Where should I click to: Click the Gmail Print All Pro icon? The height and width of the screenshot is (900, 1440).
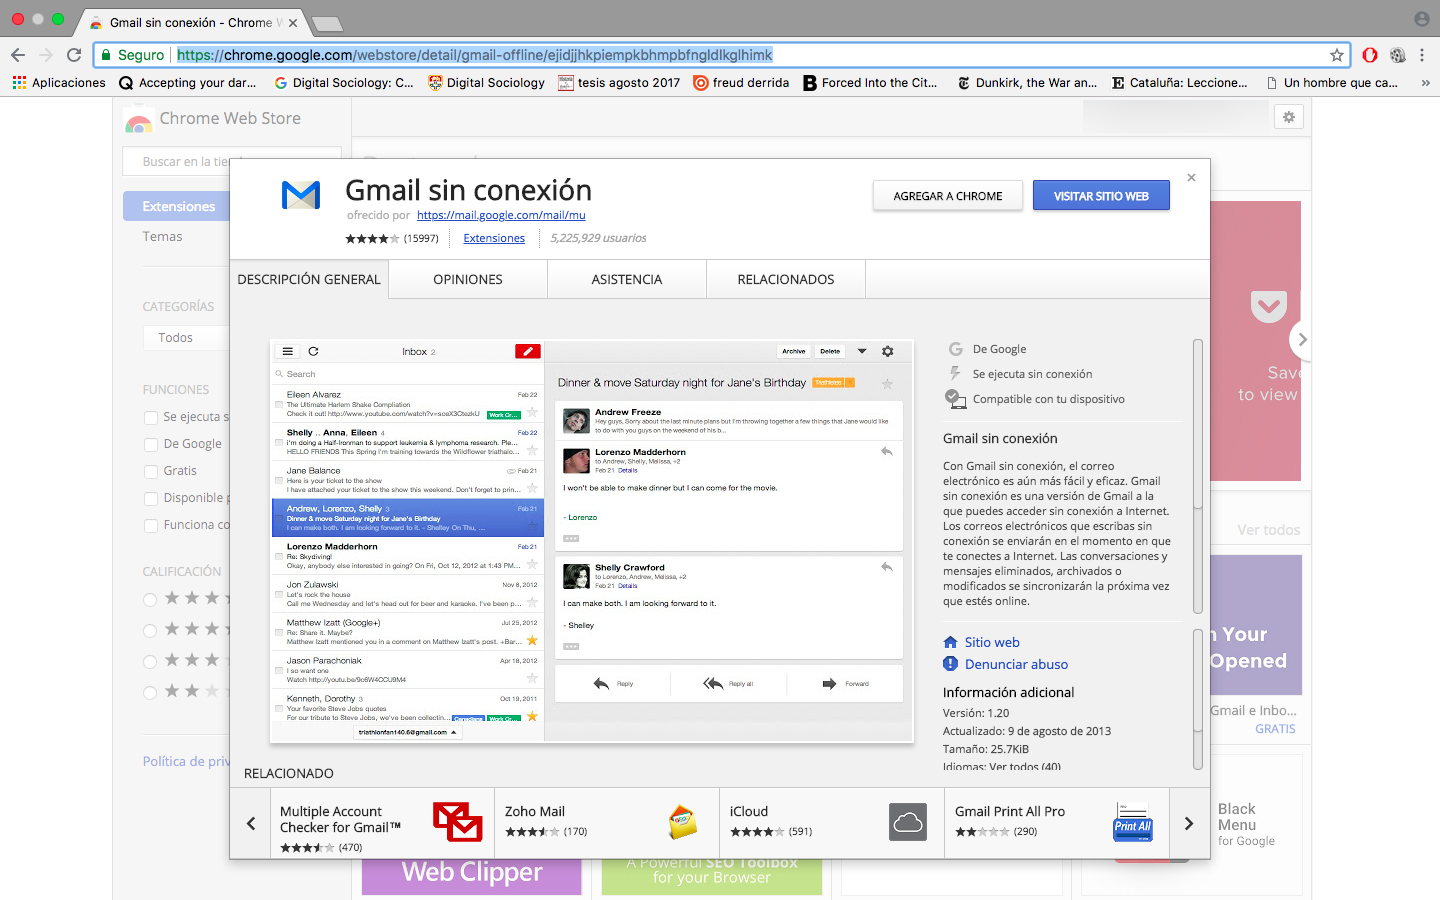(1132, 822)
